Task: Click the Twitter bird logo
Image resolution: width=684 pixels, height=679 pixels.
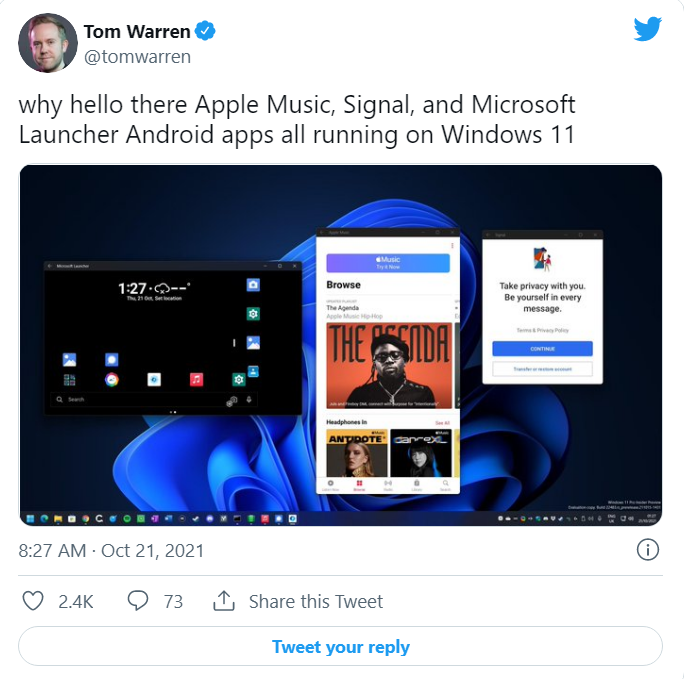Action: tap(648, 29)
